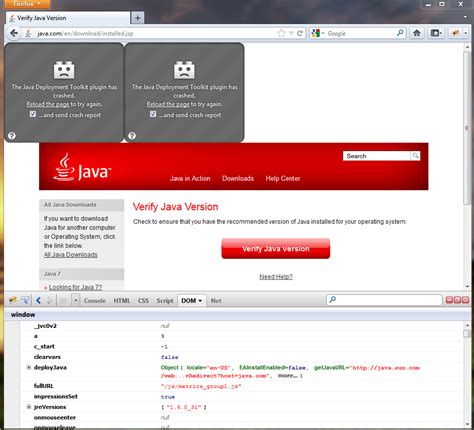Click the Java site Search field
The width and height of the screenshot is (474, 430).
(x=377, y=156)
